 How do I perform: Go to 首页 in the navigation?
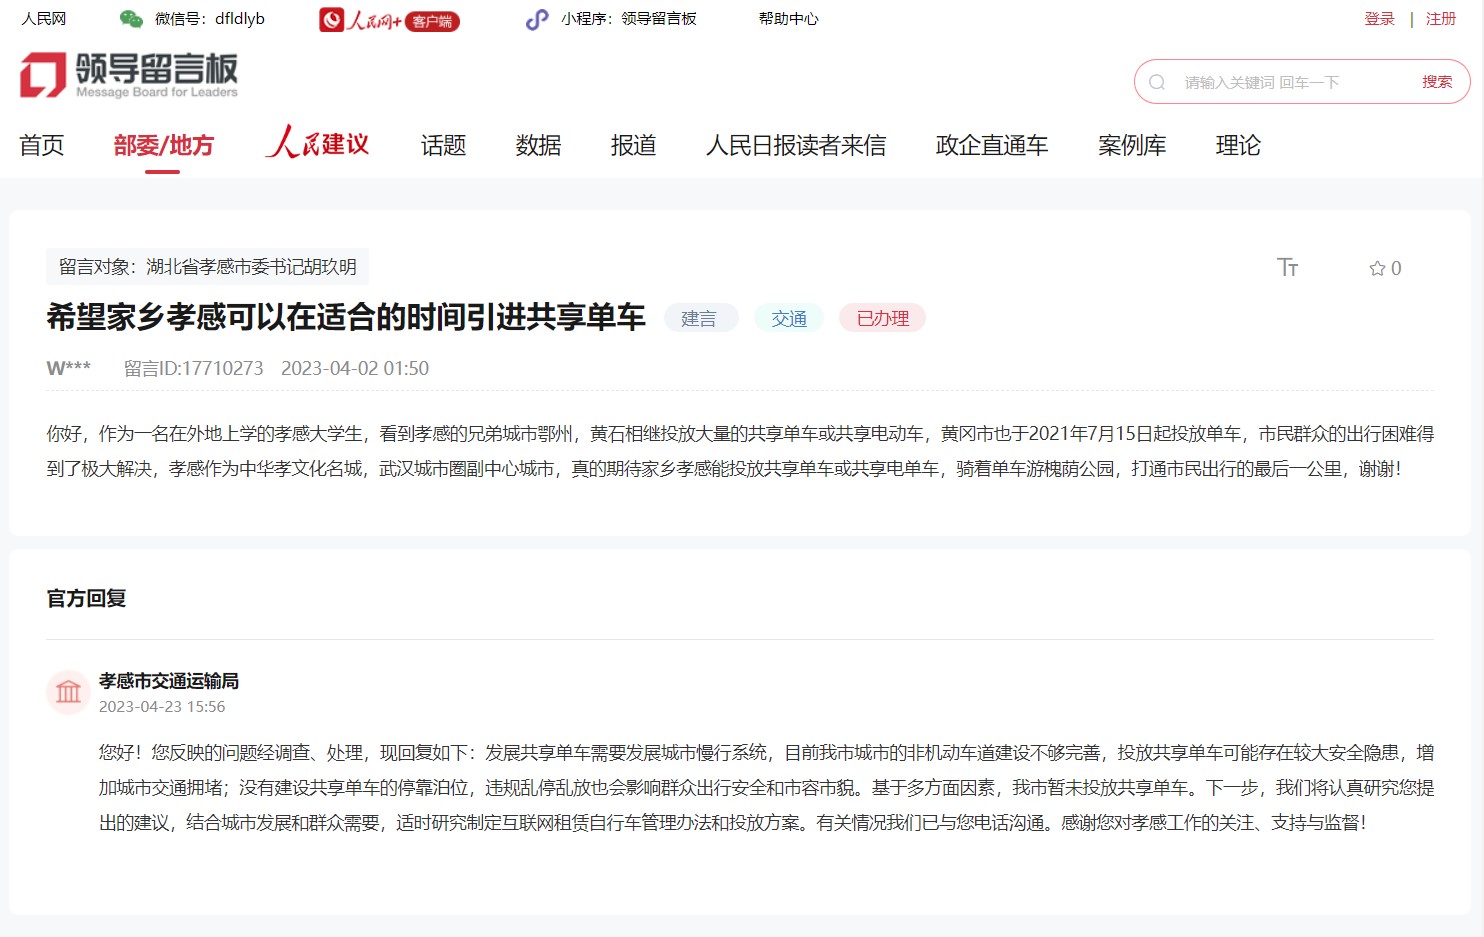click(42, 146)
